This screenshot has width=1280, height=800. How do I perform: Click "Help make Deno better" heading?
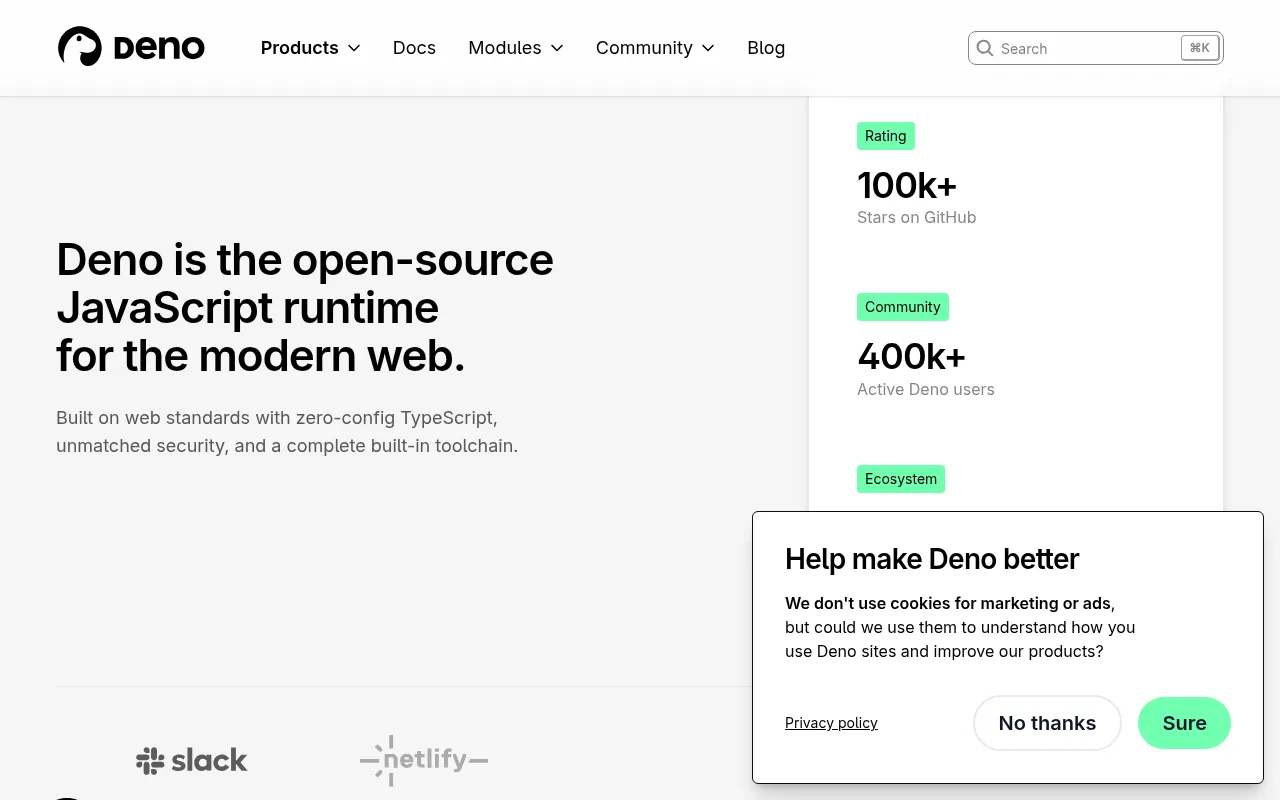932,559
